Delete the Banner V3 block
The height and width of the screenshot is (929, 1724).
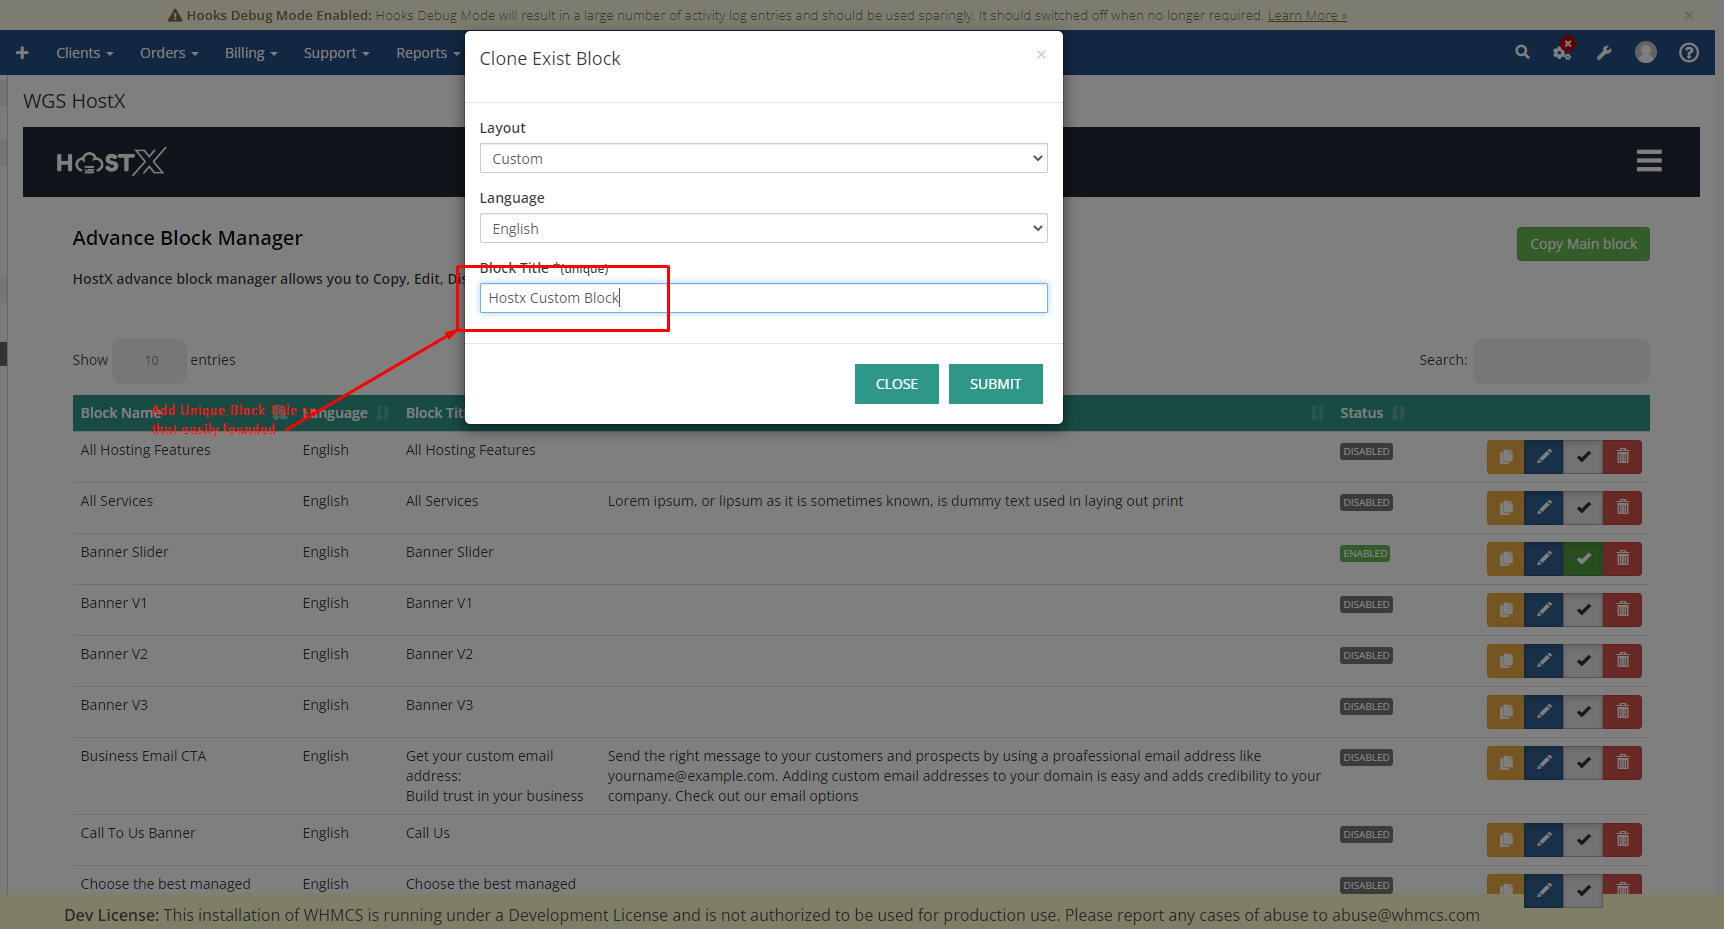pyautogui.click(x=1622, y=712)
